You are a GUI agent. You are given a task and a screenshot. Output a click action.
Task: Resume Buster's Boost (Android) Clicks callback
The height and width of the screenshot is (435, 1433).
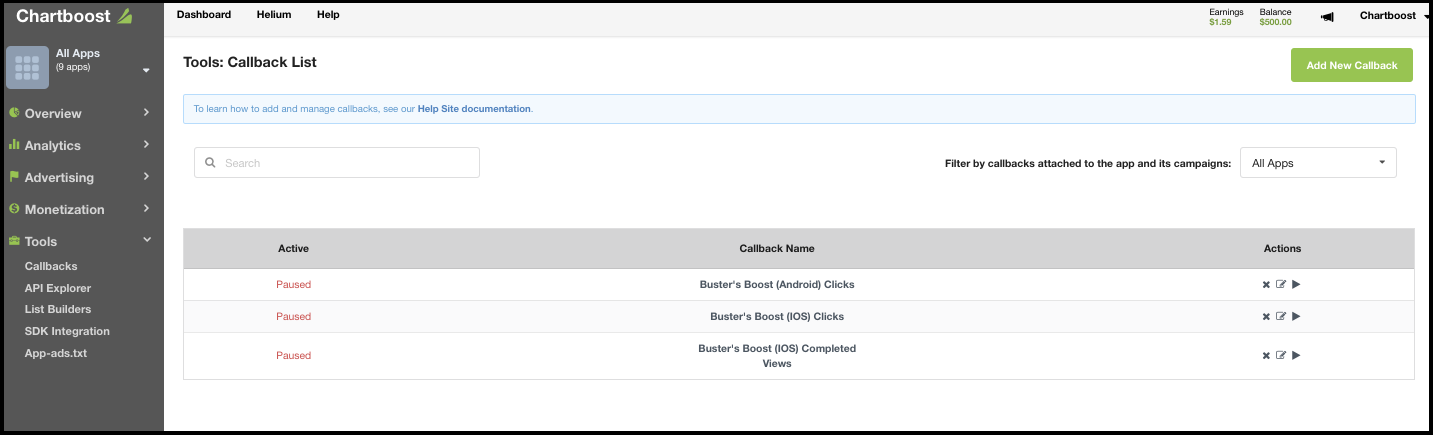(x=1296, y=285)
